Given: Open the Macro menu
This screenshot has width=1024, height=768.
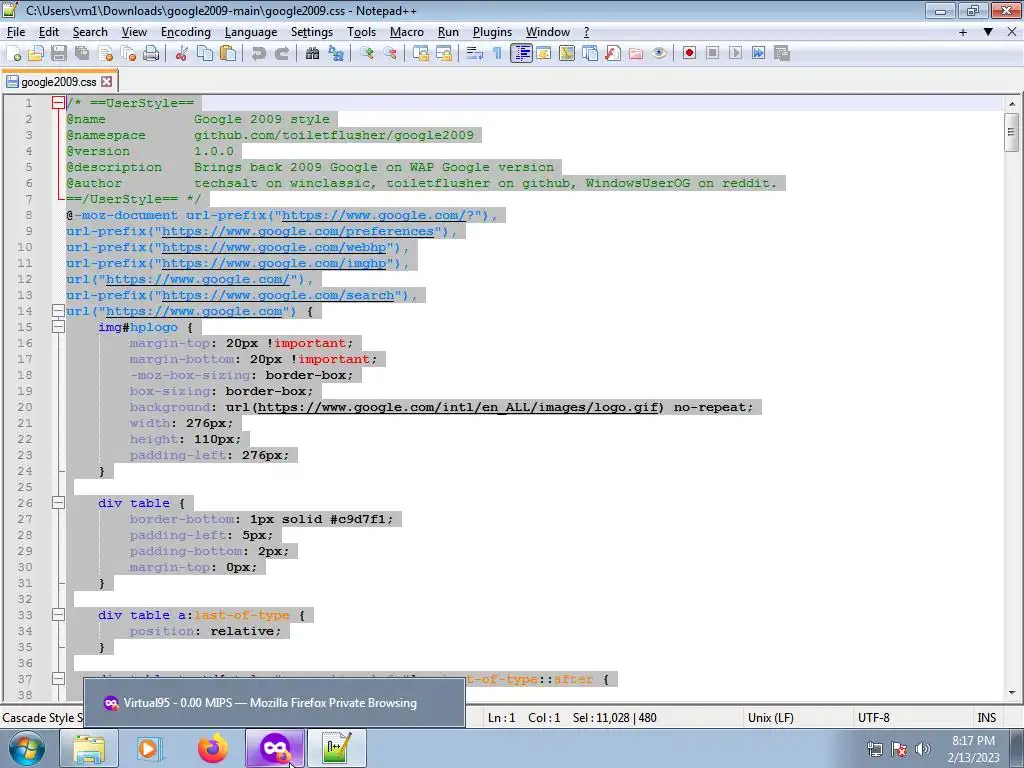Looking at the screenshot, I should (407, 32).
